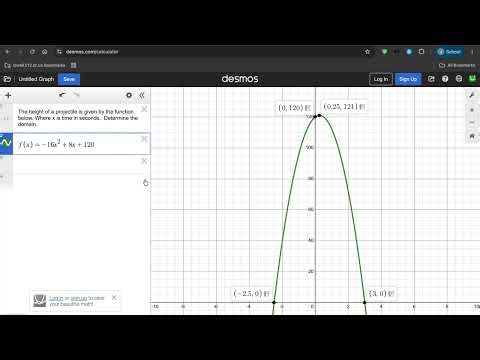Image resolution: width=480 pixels, height=360 pixels.
Task: Click the x-intercept point at x equals 3
Action: tap(364, 302)
